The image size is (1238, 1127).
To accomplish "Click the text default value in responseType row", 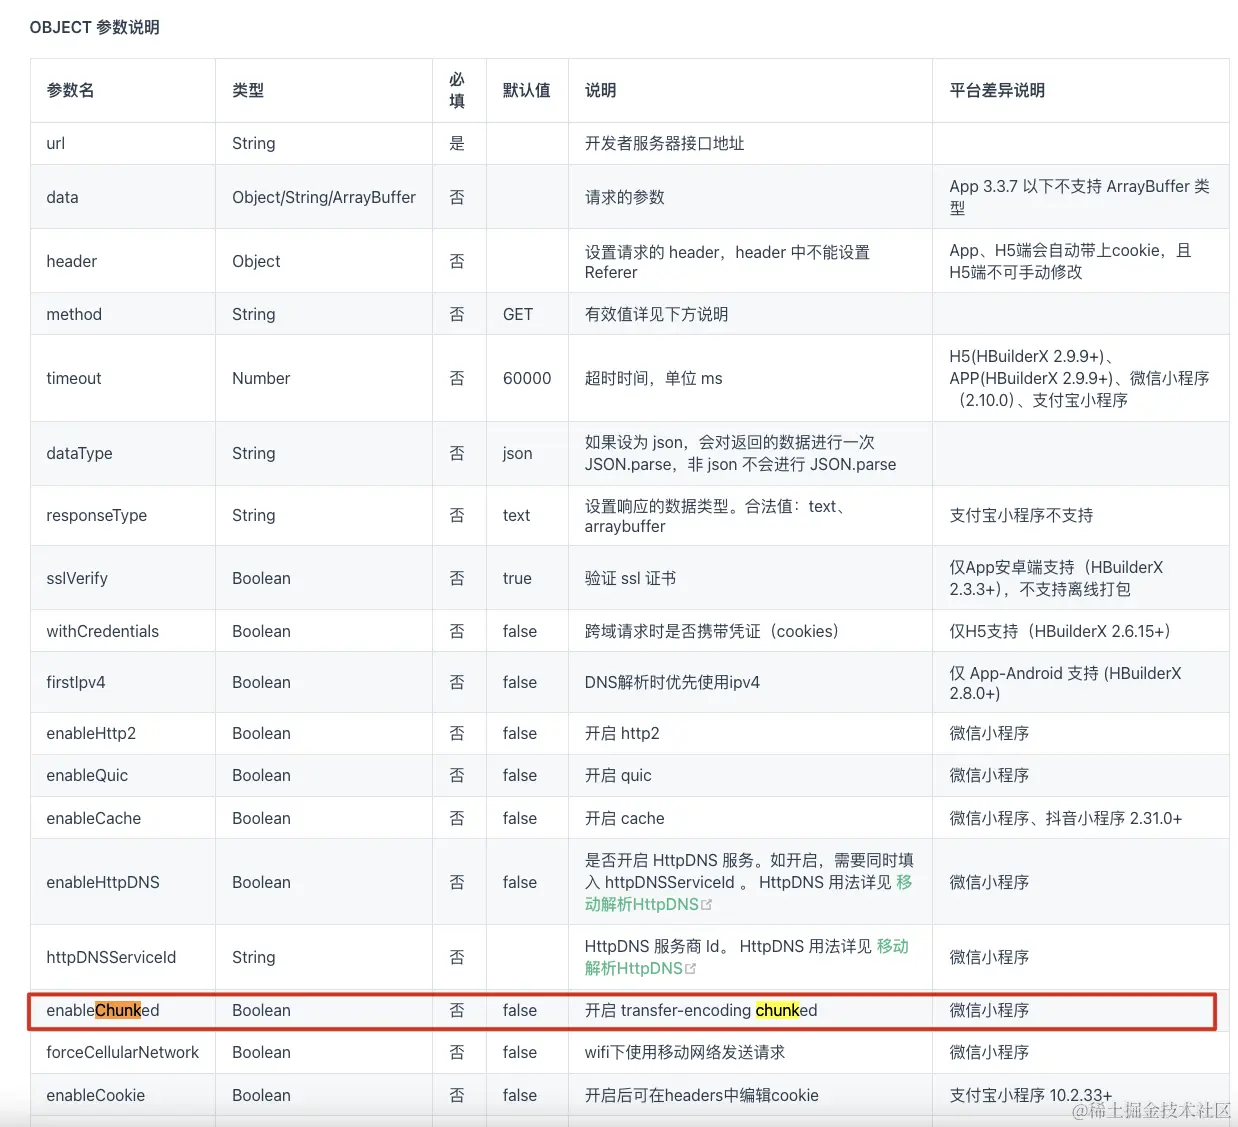I will (x=516, y=515).
